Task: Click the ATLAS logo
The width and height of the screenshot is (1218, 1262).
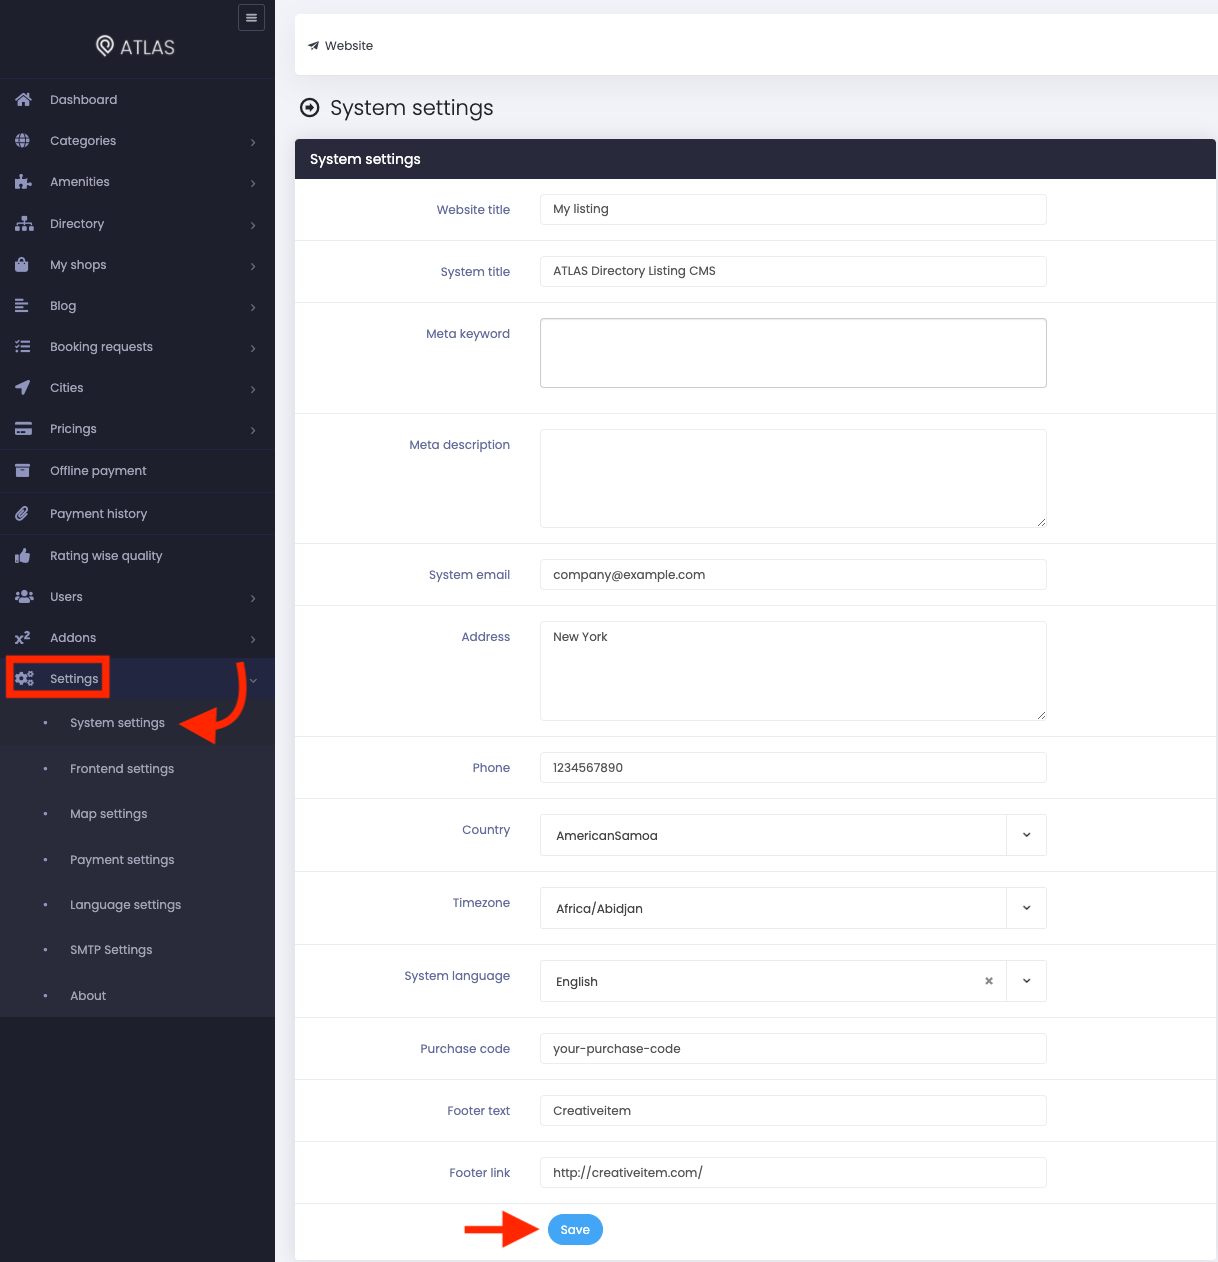Action: pyautogui.click(x=135, y=46)
